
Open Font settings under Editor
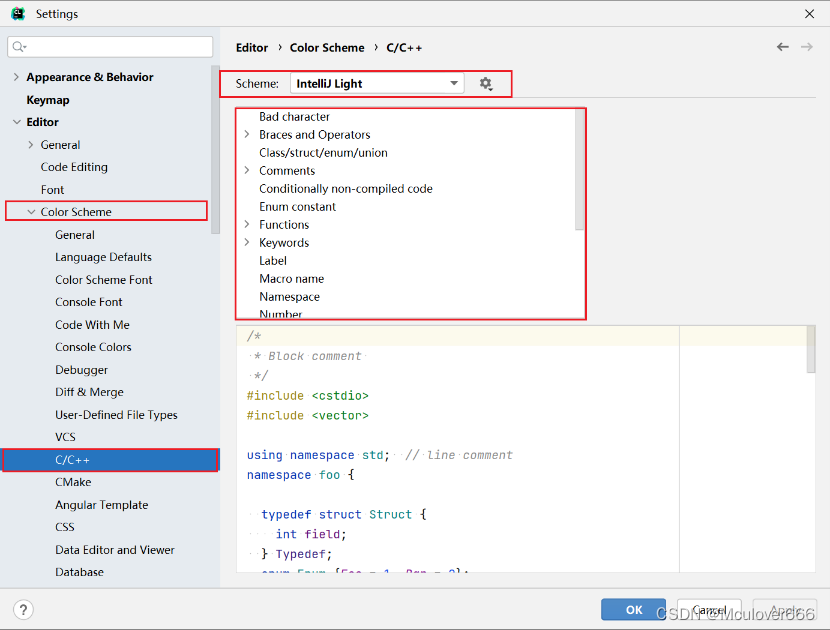[52, 190]
